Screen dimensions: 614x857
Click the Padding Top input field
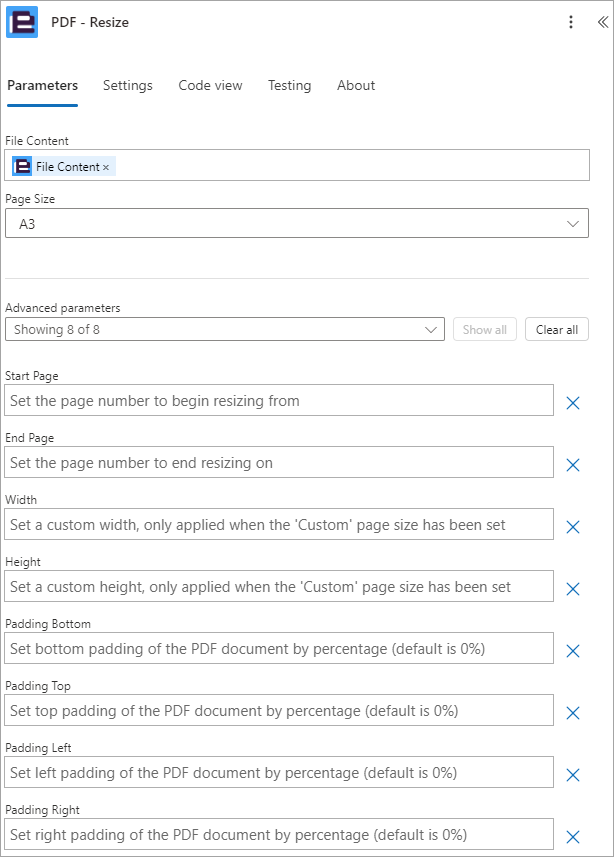tap(279, 711)
